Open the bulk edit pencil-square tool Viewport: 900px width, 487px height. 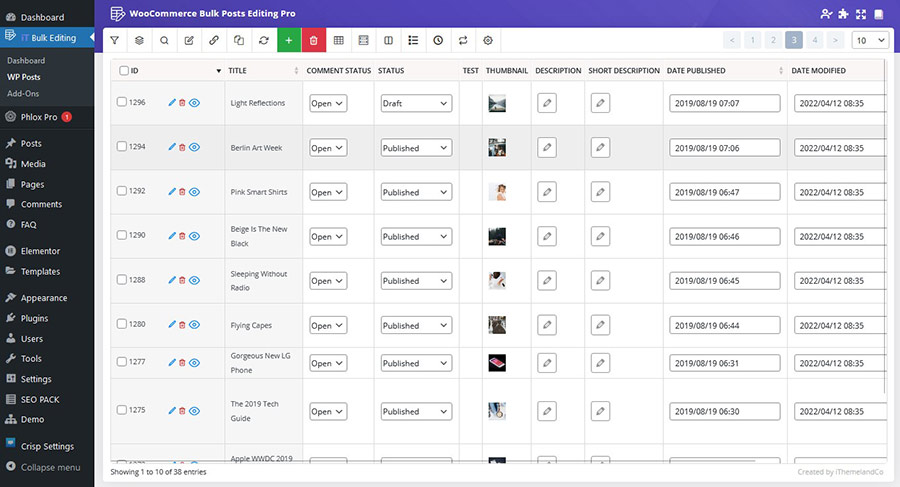click(x=189, y=40)
